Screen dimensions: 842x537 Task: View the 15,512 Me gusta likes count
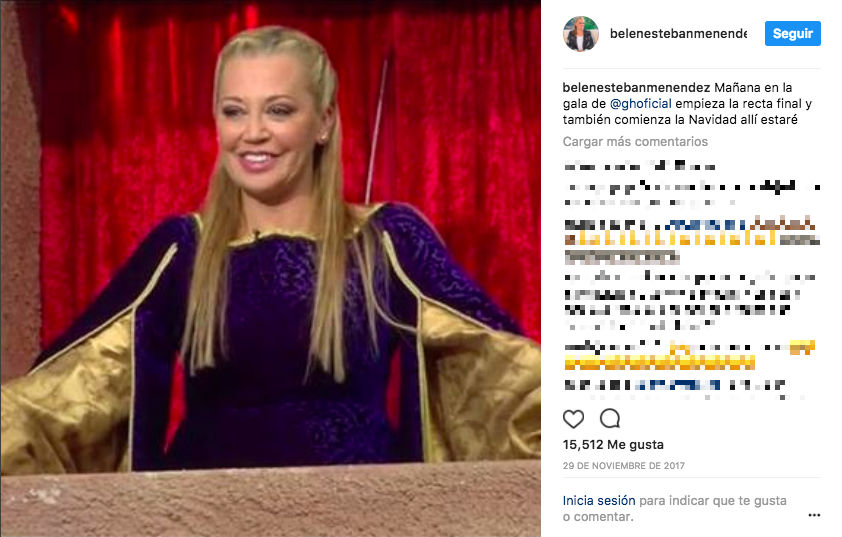(x=613, y=445)
